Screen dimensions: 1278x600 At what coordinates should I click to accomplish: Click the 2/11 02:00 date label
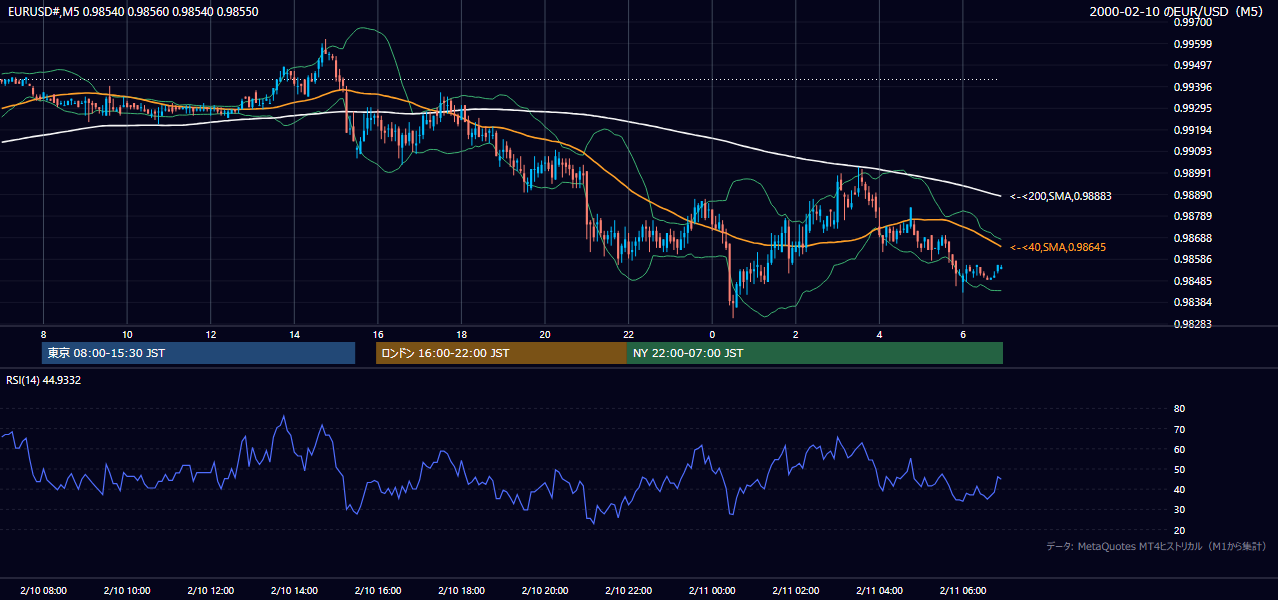click(x=795, y=590)
